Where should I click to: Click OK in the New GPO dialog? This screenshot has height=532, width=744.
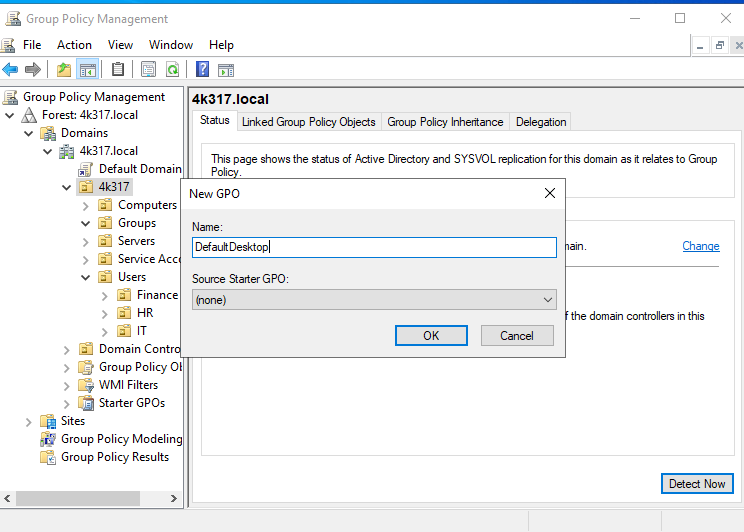[431, 335]
